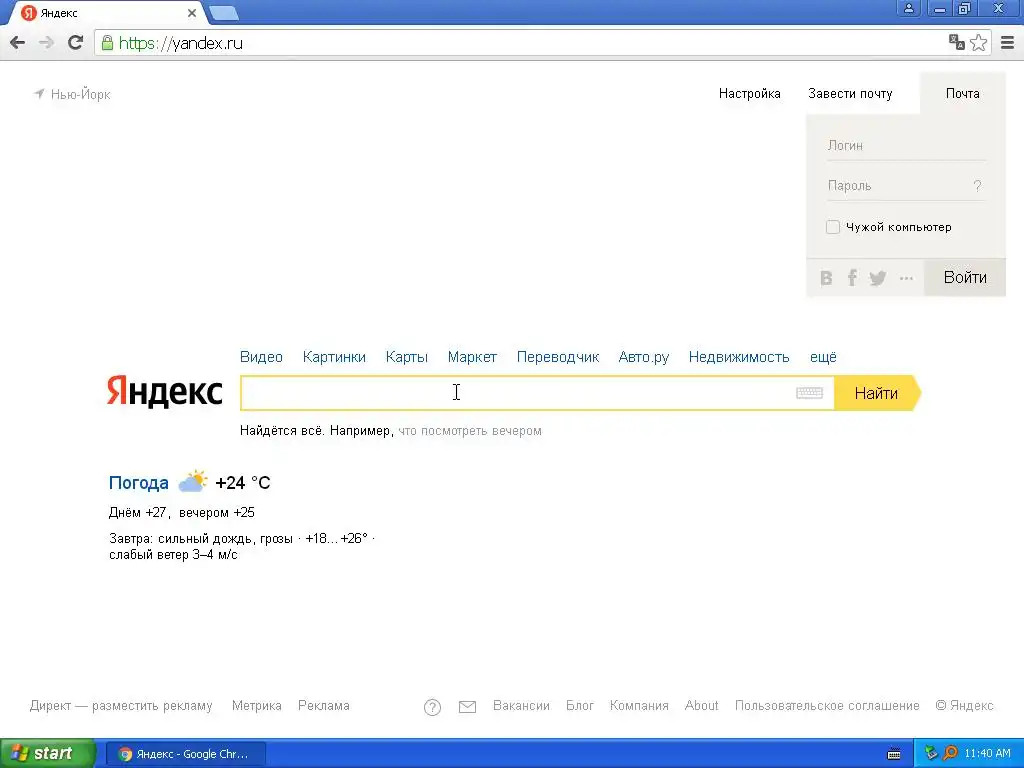This screenshot has height=768, width=1024.
Task: Open the Chrome hamburger menu
Action: pyautogui.click(x=1008, y=43)
